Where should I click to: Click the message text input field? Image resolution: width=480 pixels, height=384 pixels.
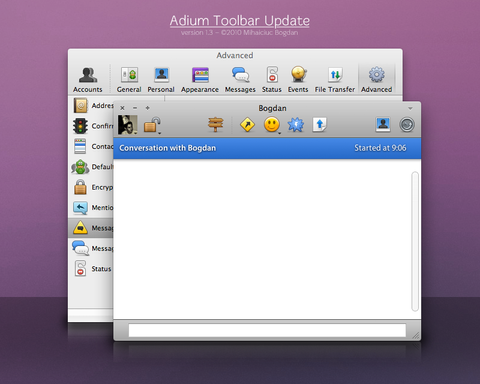coord(267,330)
